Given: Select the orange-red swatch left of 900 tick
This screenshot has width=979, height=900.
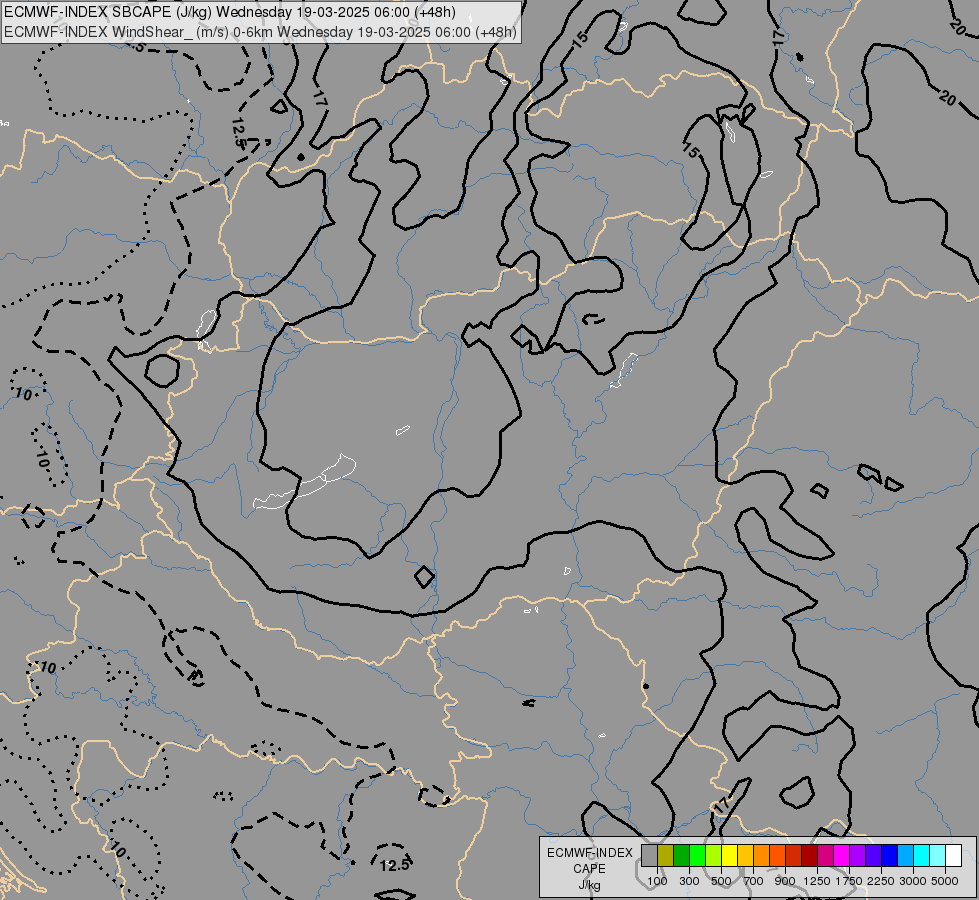Looking at the screenshot, I should (777, 856).
